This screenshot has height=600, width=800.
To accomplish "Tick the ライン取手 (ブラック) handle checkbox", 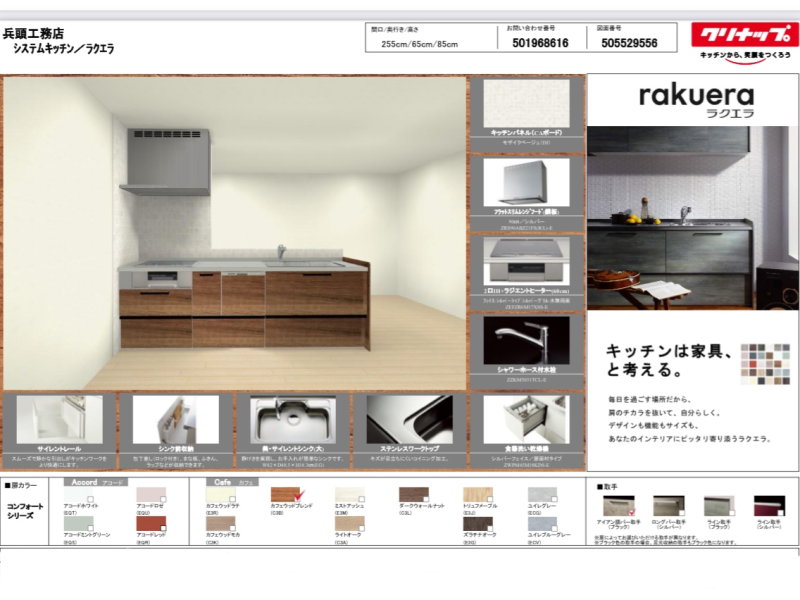I will coord(731,513).
